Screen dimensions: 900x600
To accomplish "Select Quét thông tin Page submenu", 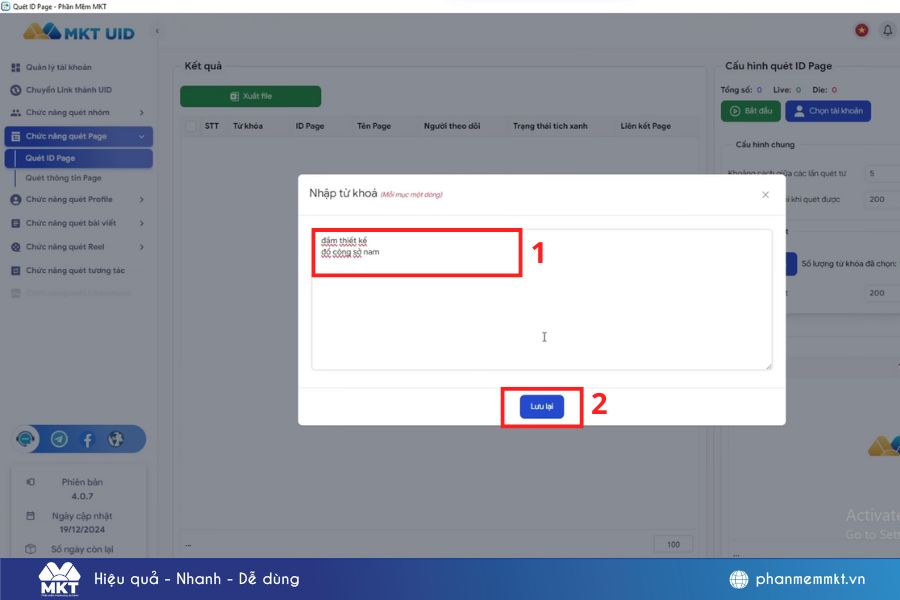I will 63,178.
